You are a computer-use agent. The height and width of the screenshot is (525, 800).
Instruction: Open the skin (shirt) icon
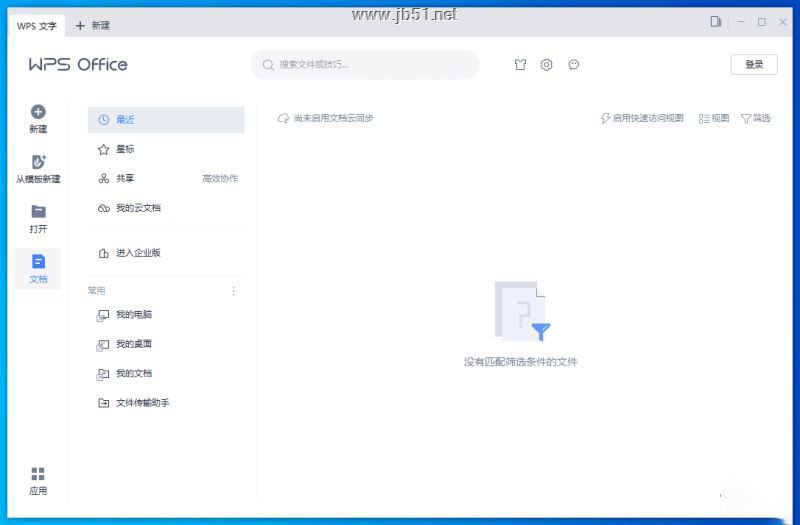pyautogui.click(x=520, y=64)
